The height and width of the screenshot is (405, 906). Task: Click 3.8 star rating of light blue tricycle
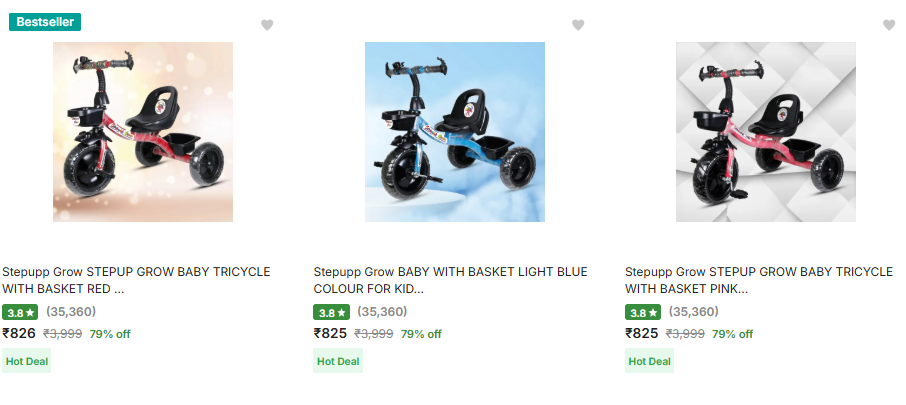331,312
